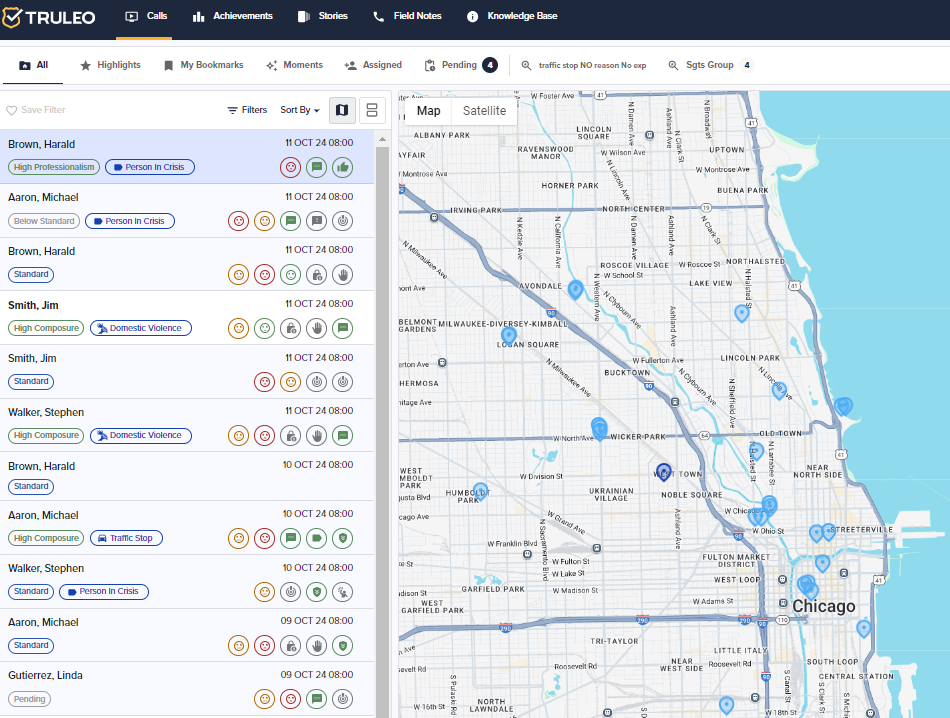Image resolution: width=950 pixels, height=718 pixels.
Task: Click red face icon on top Brown, Harald call
Action: [291, 167]
